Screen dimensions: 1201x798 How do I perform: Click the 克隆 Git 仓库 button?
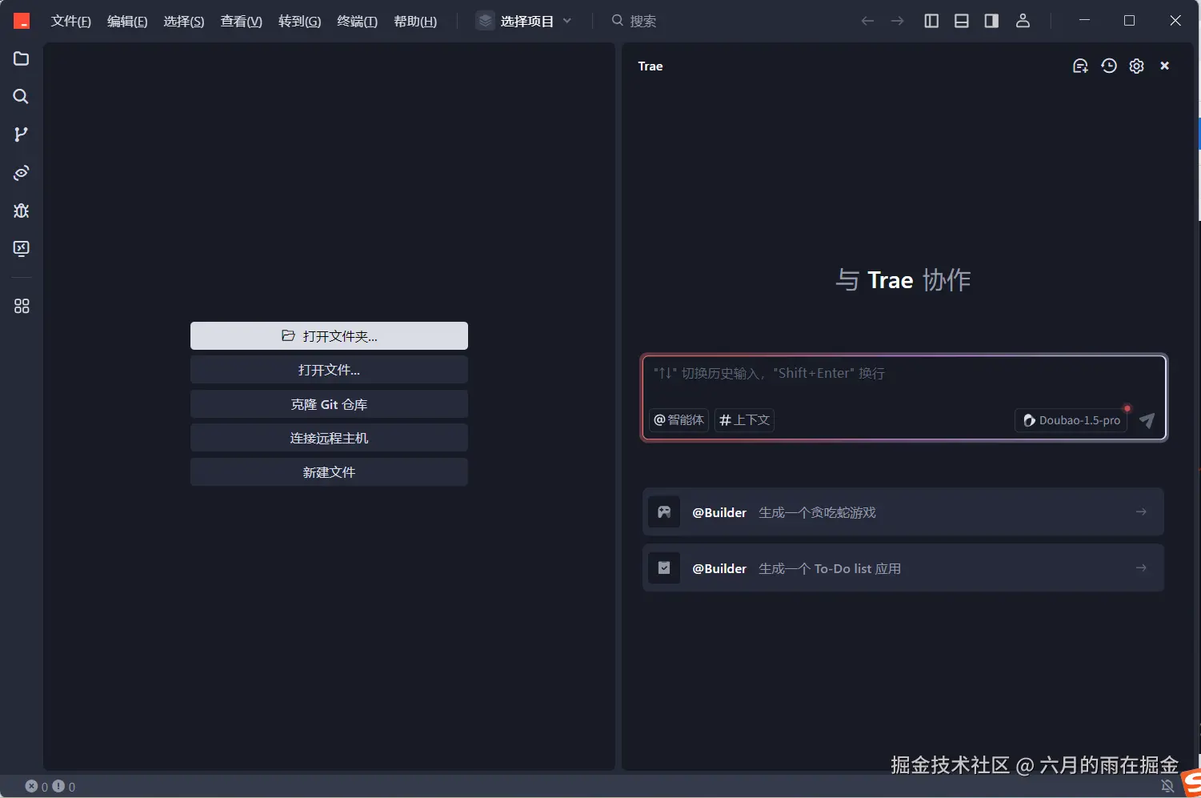[x=329, y=404]
